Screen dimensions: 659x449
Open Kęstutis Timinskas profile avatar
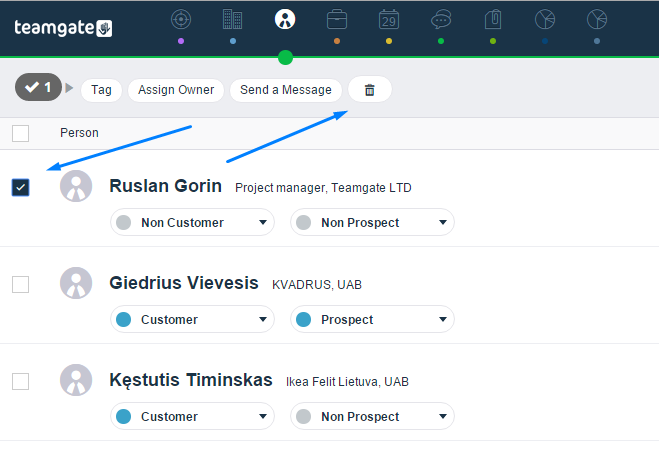point(76,380)
